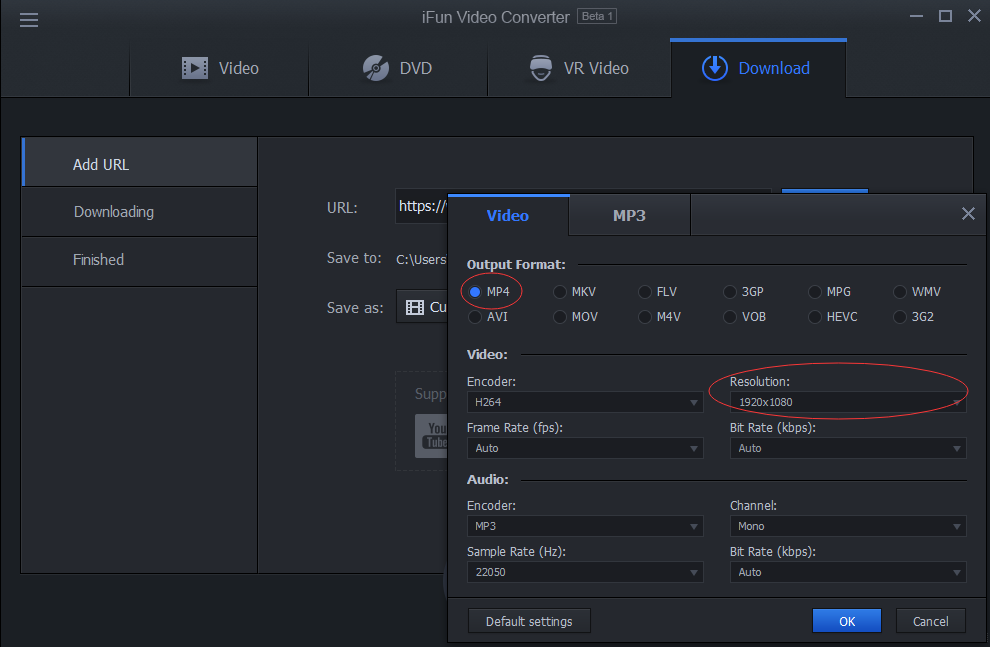The height and width of the screenshot is (647, 990).
Task: Select the MKV output format
Action: tap(559, 292)
